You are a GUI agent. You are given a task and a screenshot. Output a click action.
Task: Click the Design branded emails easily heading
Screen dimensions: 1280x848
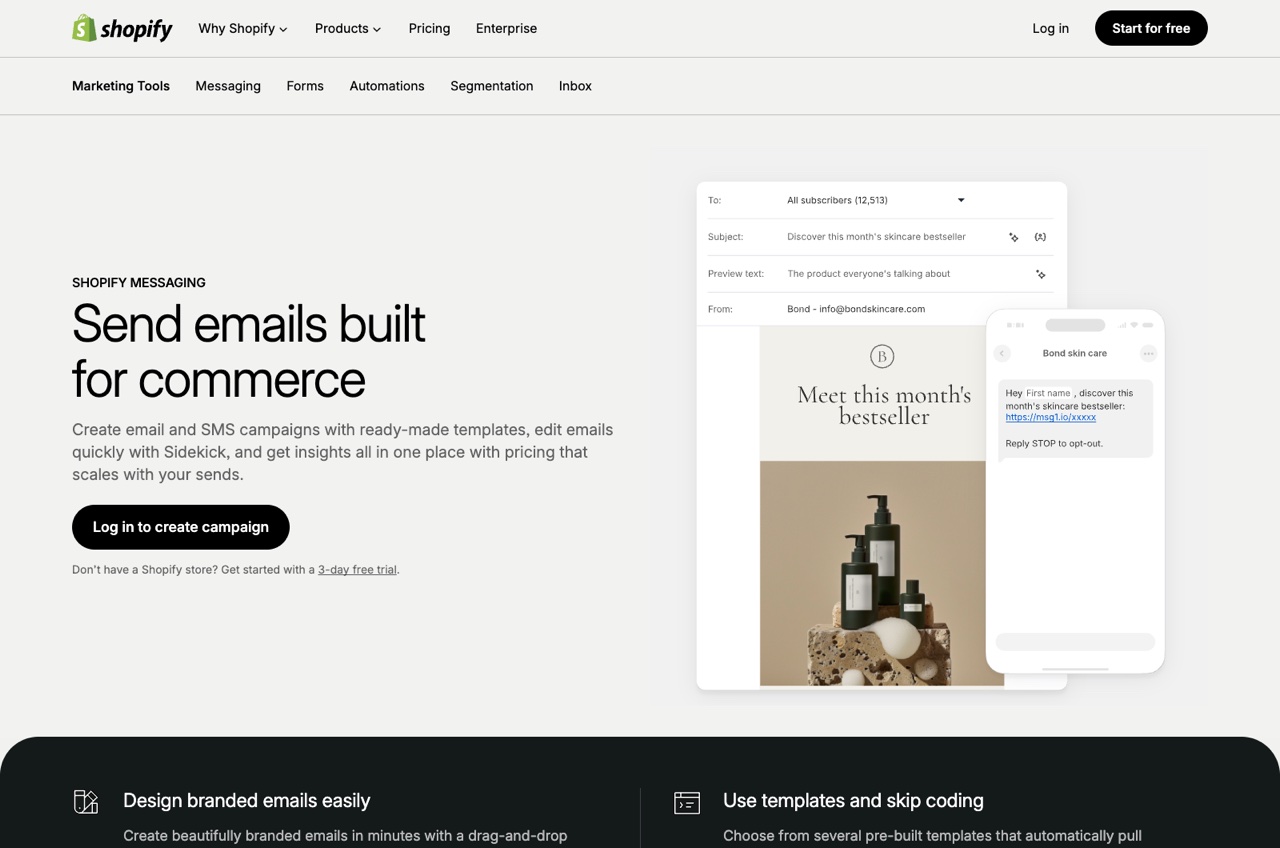(247, 800)
